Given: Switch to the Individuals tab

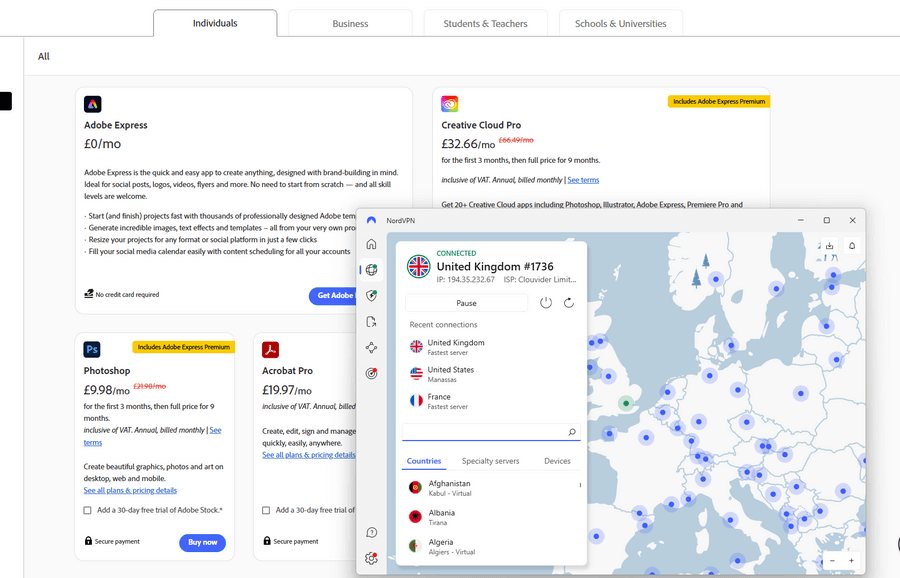Looking at the screenshot, I should [215, 23].
